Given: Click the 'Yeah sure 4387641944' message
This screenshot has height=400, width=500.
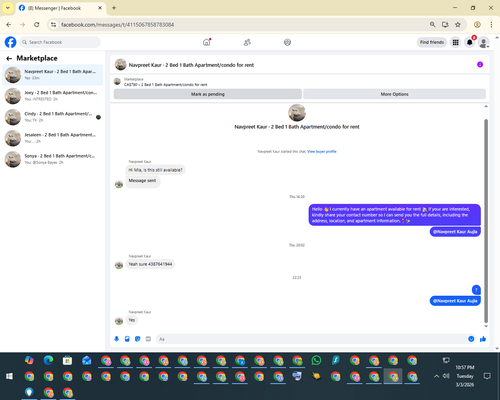Looking at the screenshot, I should coord(150,264).
